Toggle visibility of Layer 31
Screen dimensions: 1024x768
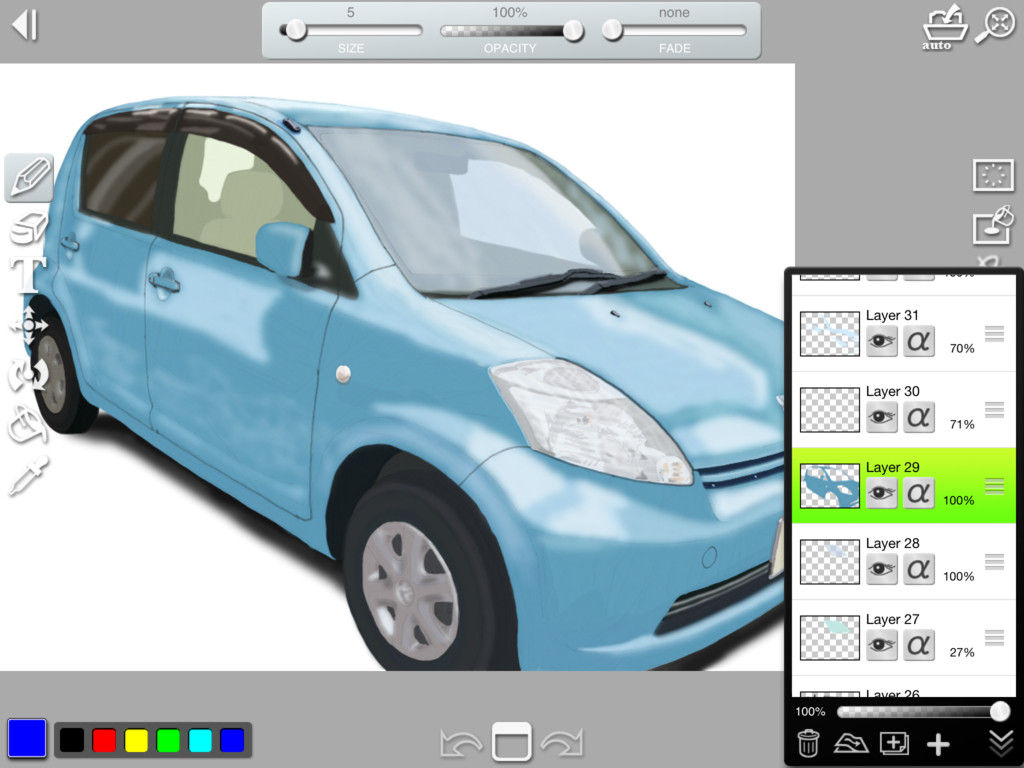click(882, 341)
